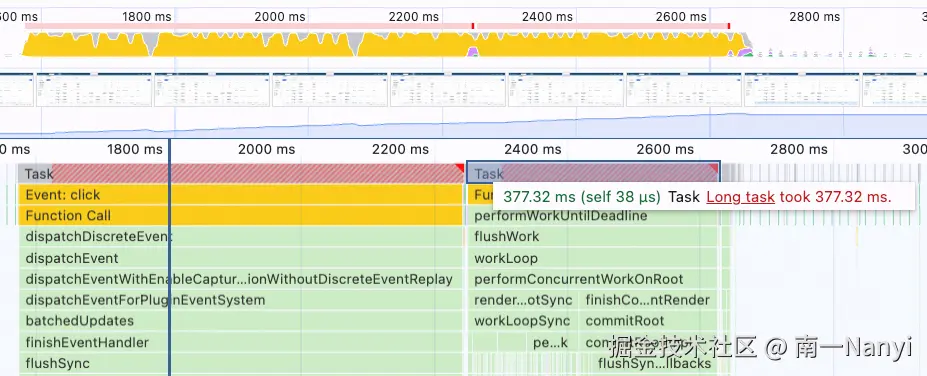Click 1800 ms on the flame chart ruler
Image resolution: width=927 pixels, height=376 pixels.
click(x=135, y=149)
